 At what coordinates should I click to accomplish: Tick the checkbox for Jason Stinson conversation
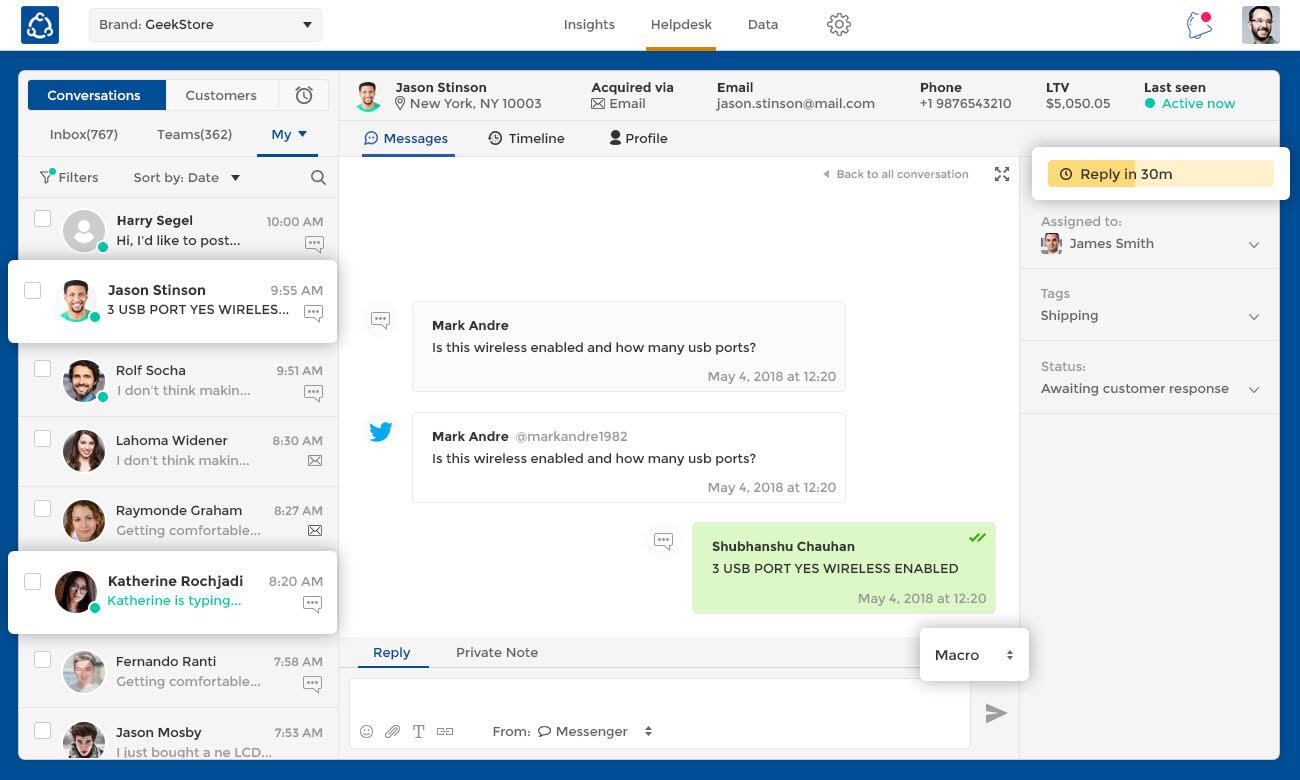(x=33, y=290)
